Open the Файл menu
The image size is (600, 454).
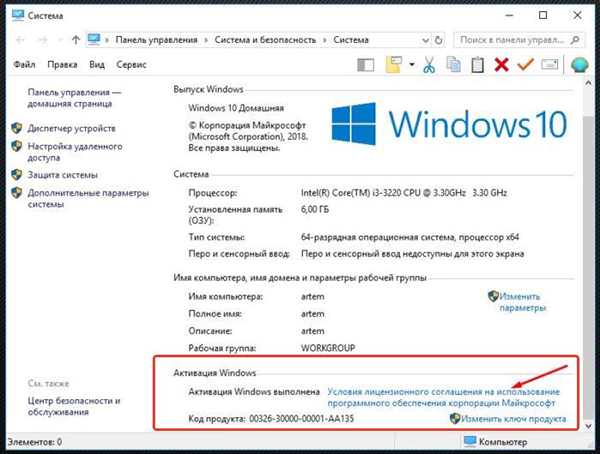(24, 65)
